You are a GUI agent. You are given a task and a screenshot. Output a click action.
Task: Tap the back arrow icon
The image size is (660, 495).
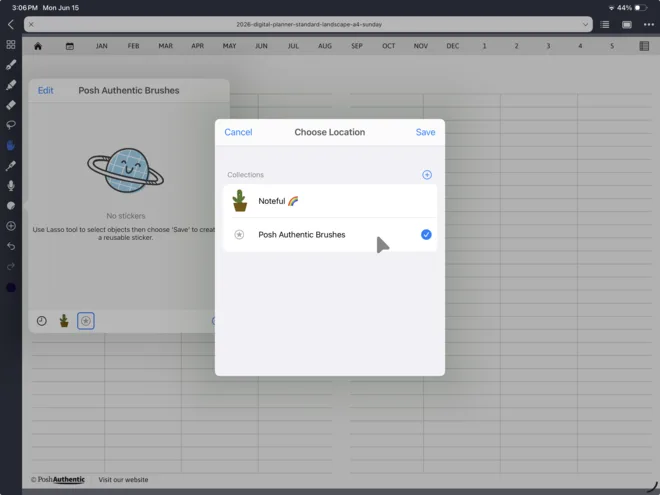click(11, 24)
